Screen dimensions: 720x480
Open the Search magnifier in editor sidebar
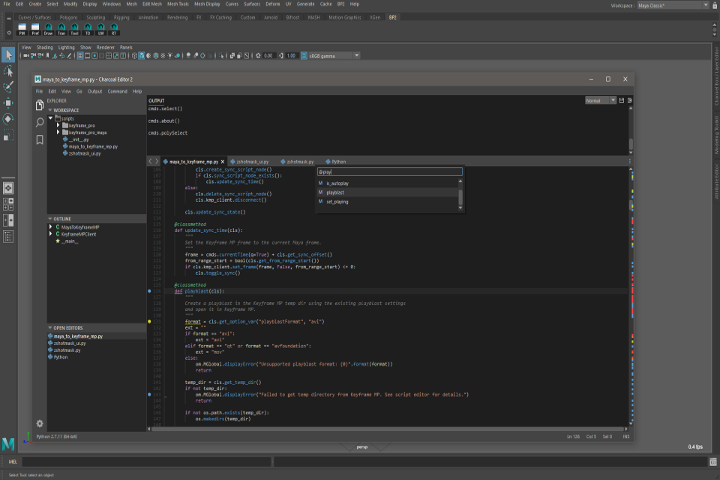(x=39, y=120)
